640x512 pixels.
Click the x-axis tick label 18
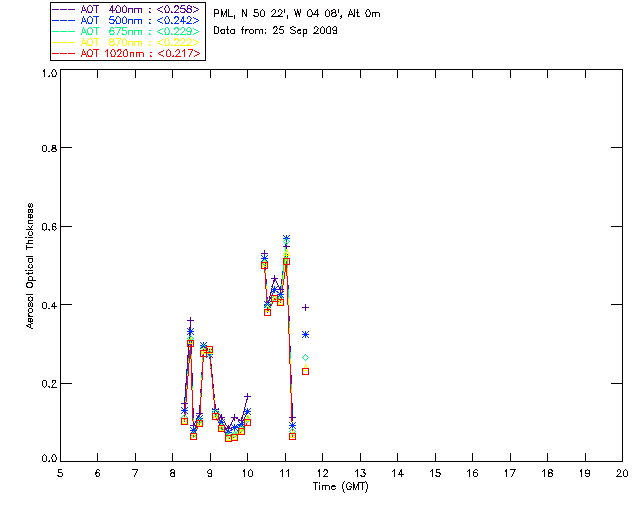coord(547,473)
